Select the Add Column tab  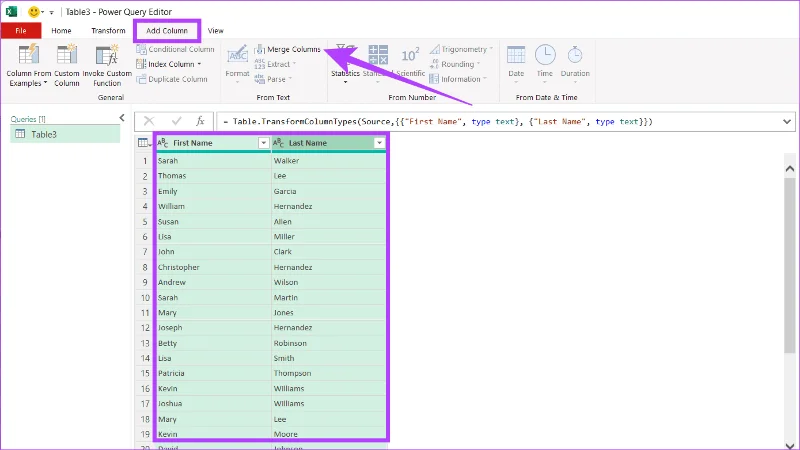click(167, 31)
